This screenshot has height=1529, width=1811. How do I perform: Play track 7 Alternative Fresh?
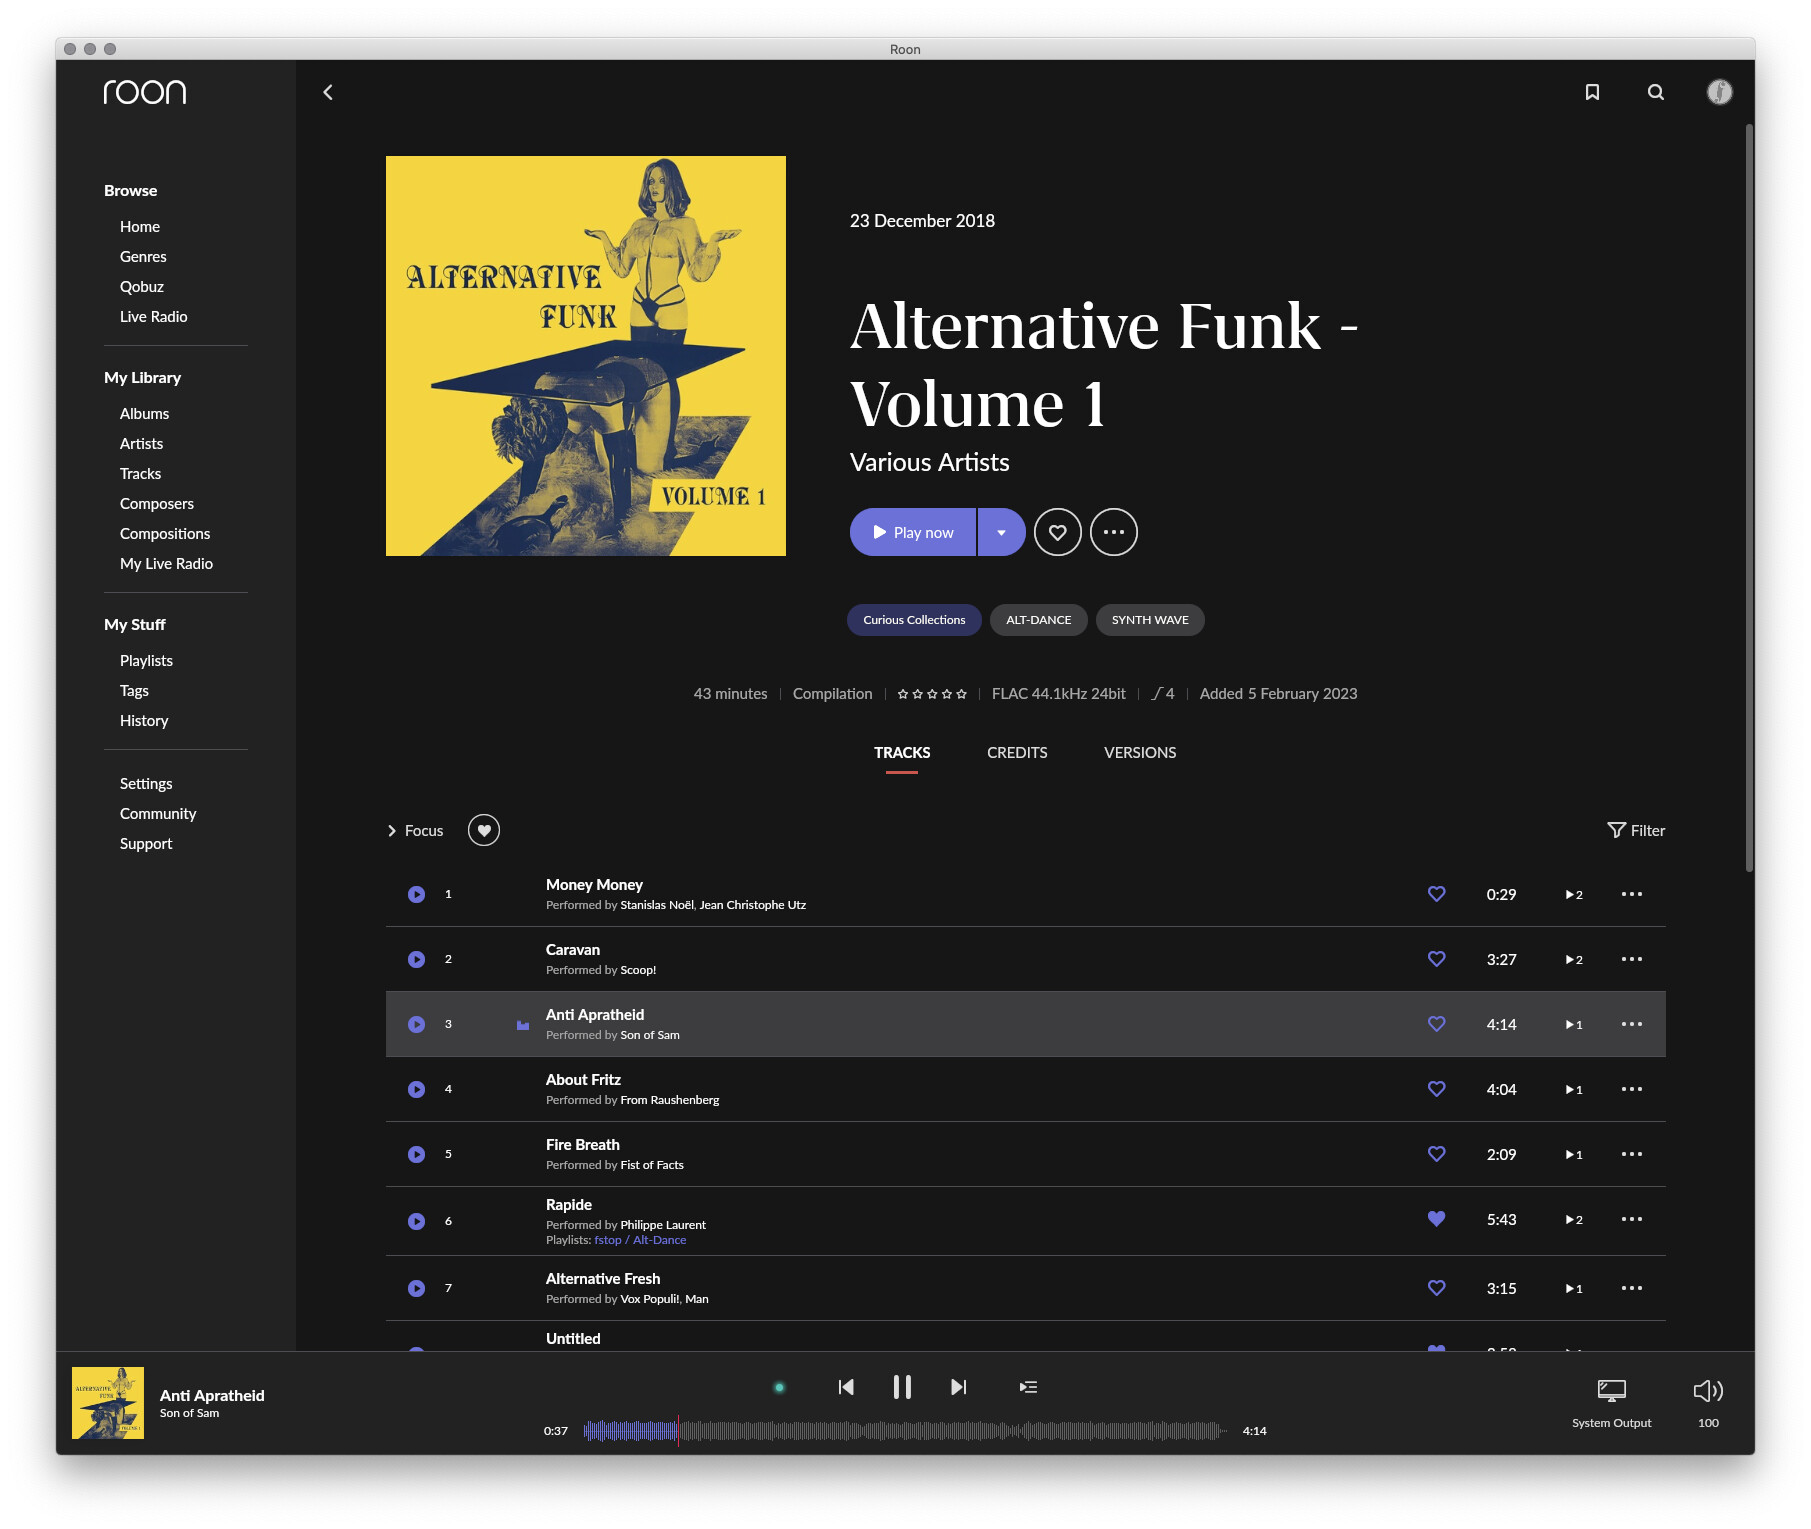point(416,1288)
